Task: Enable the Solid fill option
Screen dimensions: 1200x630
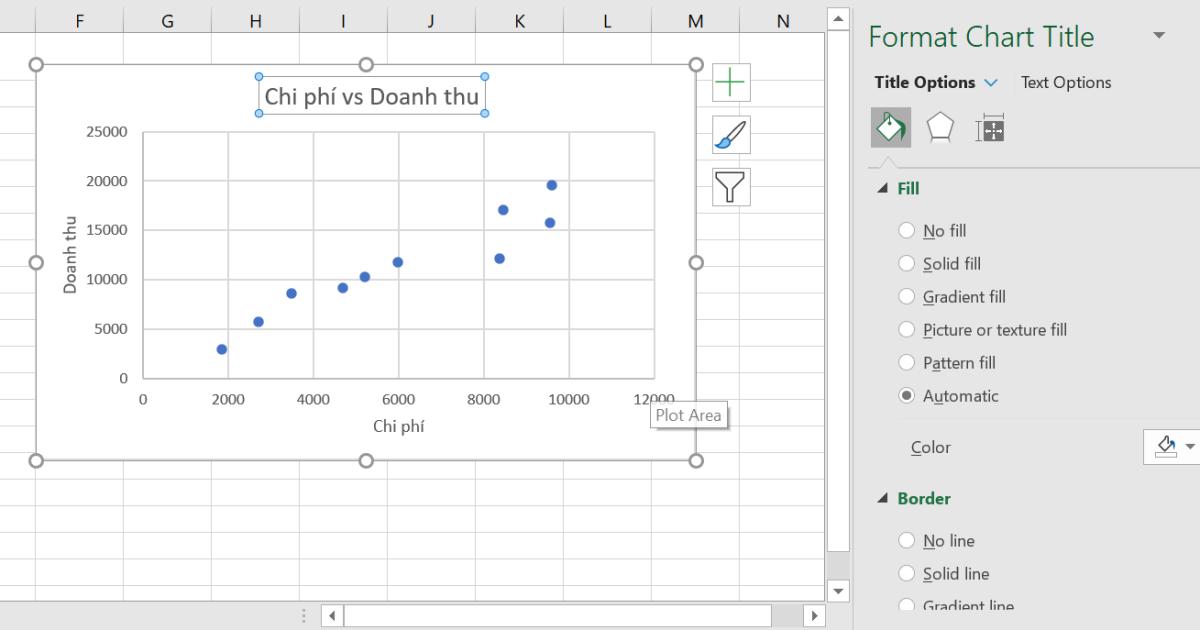Action: click(907, 263)
